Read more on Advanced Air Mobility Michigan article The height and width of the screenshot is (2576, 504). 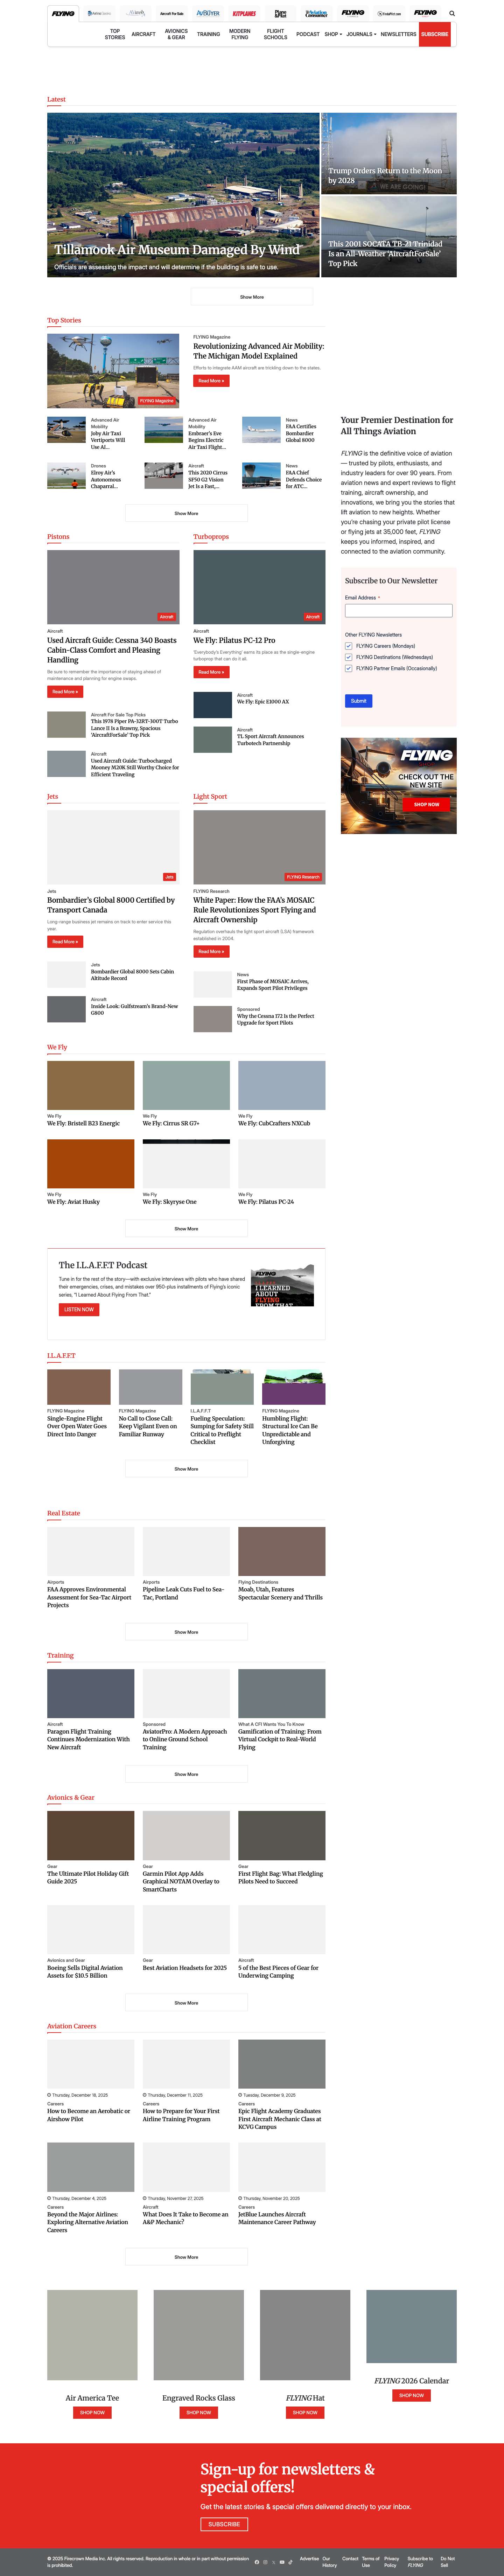[x=211, y=381]
